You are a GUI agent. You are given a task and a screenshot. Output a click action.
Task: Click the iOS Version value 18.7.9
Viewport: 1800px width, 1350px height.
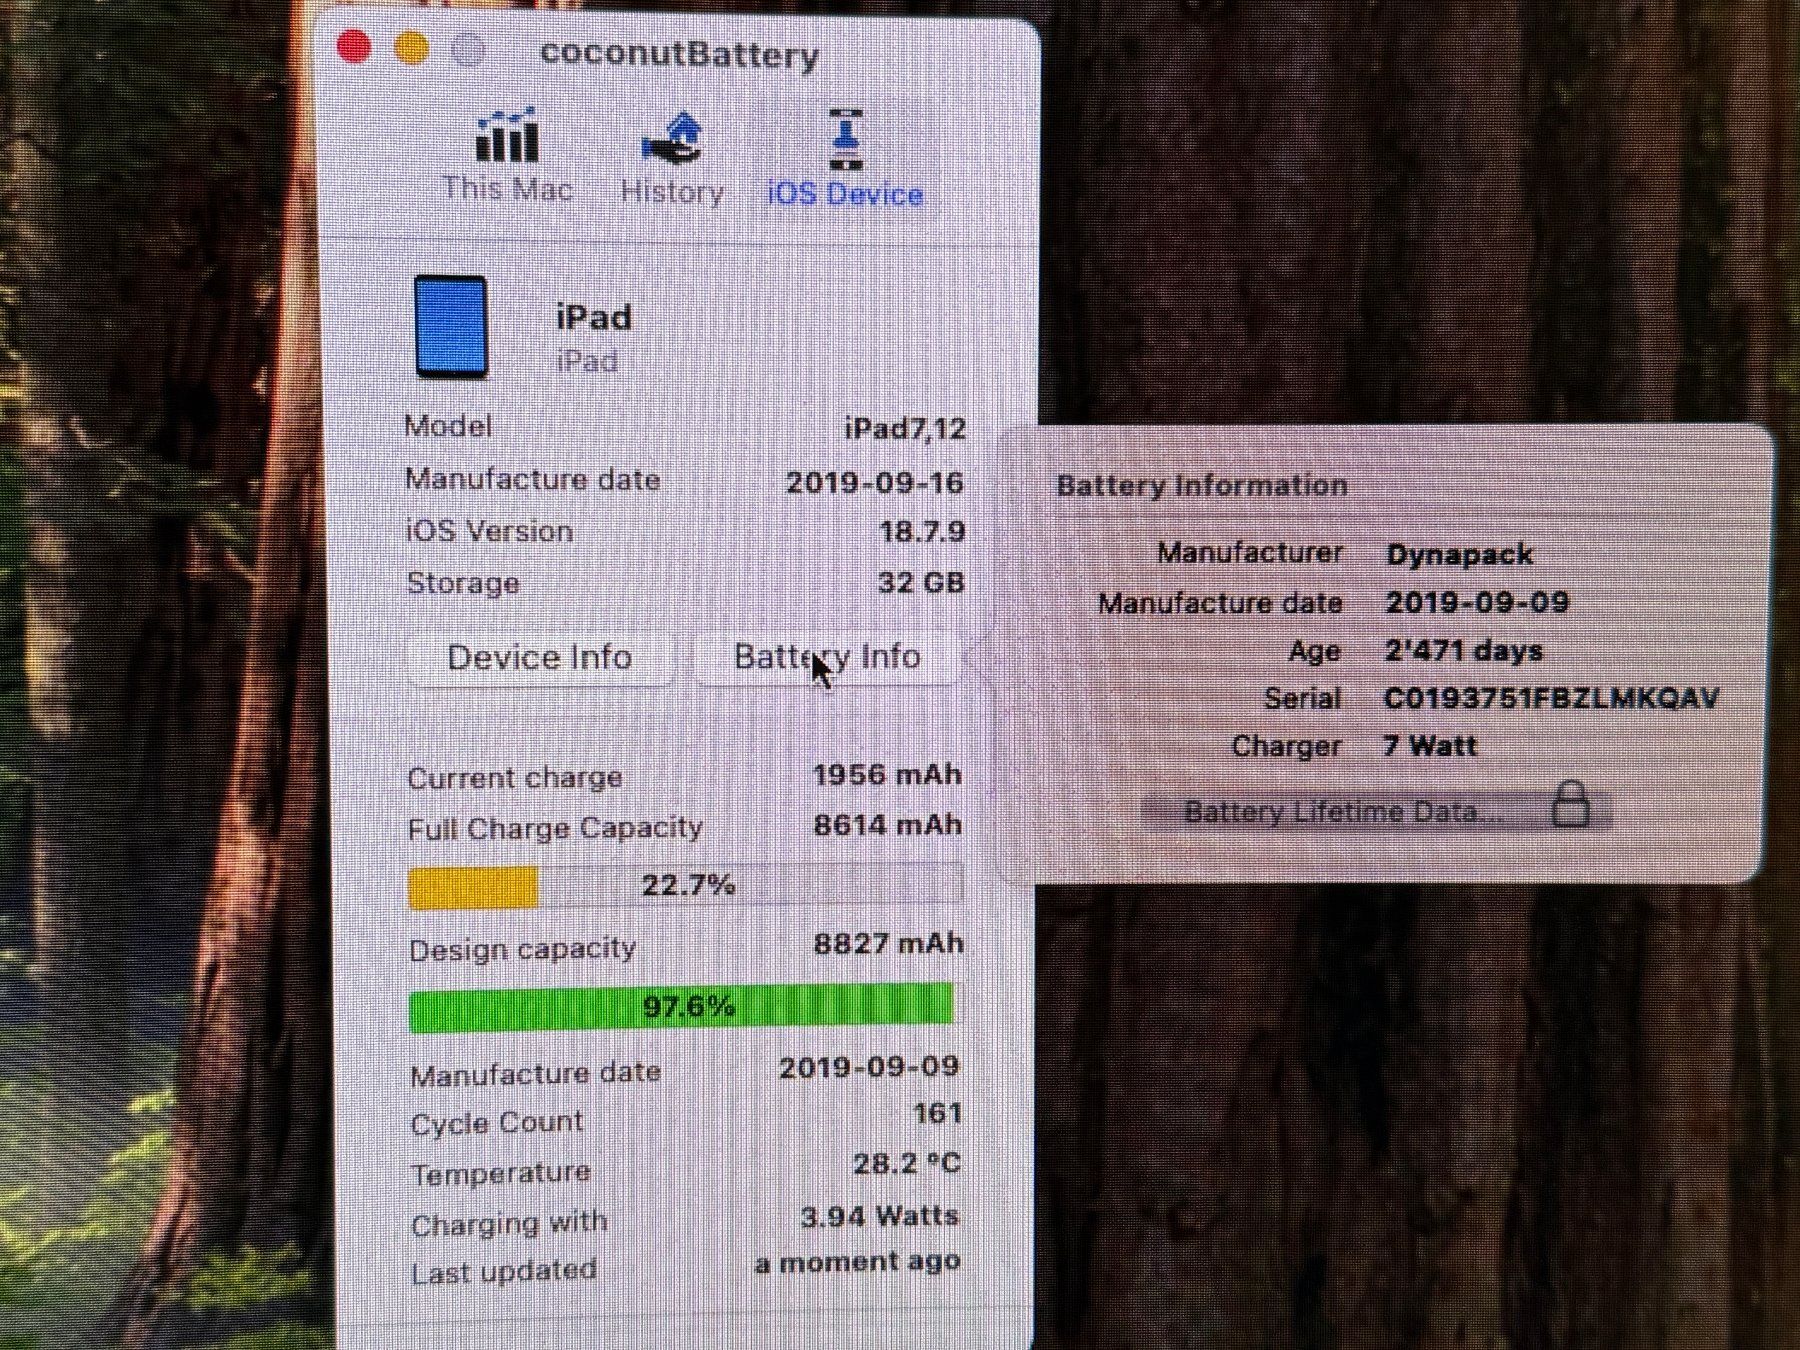pyautogui.click(x=922, y=531)
